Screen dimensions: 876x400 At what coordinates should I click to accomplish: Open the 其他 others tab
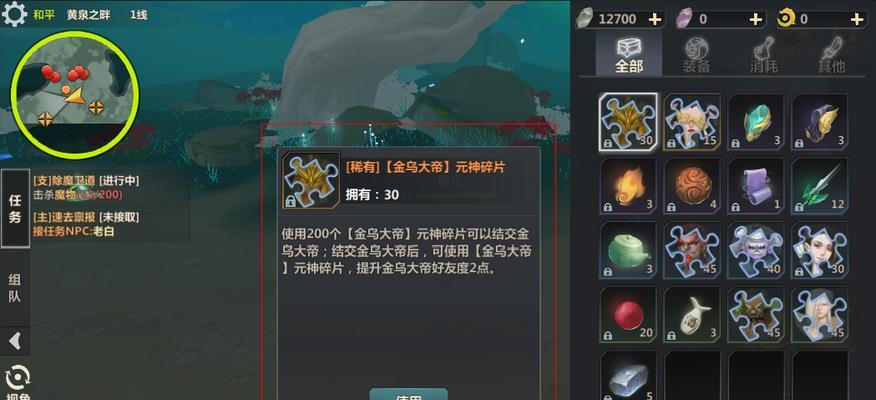pos(831,55)
